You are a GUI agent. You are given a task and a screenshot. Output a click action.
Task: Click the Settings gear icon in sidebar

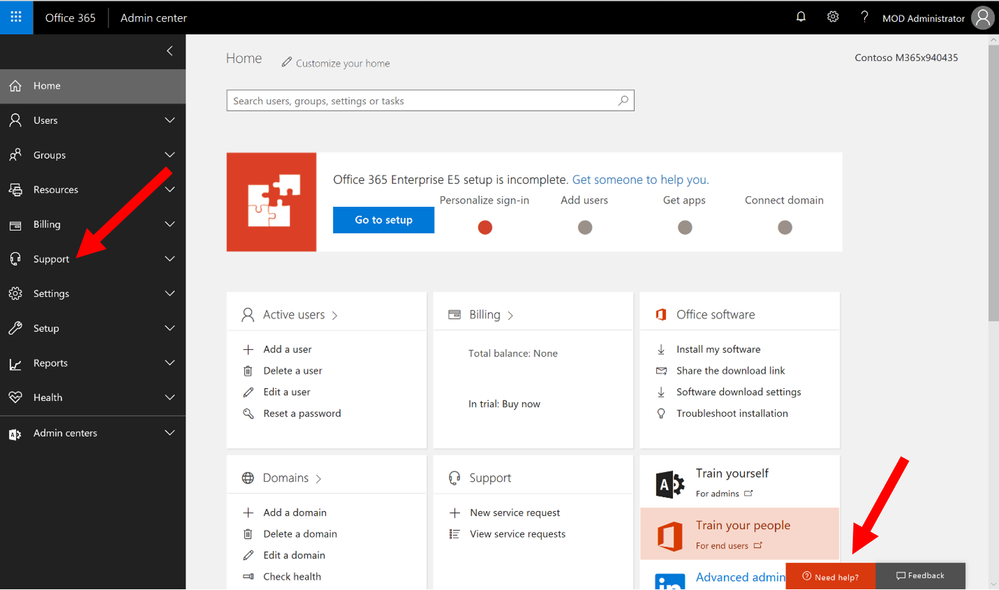(x=15, y=293)
